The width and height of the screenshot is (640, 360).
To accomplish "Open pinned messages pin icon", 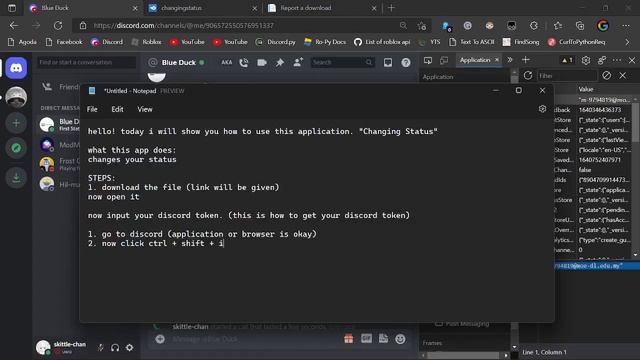I will pyautogui.click(x=280, y=62).
